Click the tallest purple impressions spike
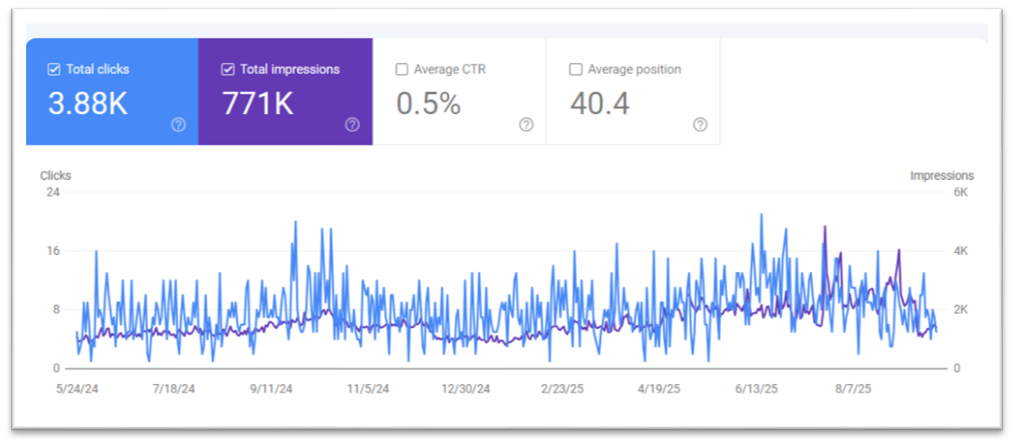The height and width of the screenshot is (444, 1013). tap(825, 228)
